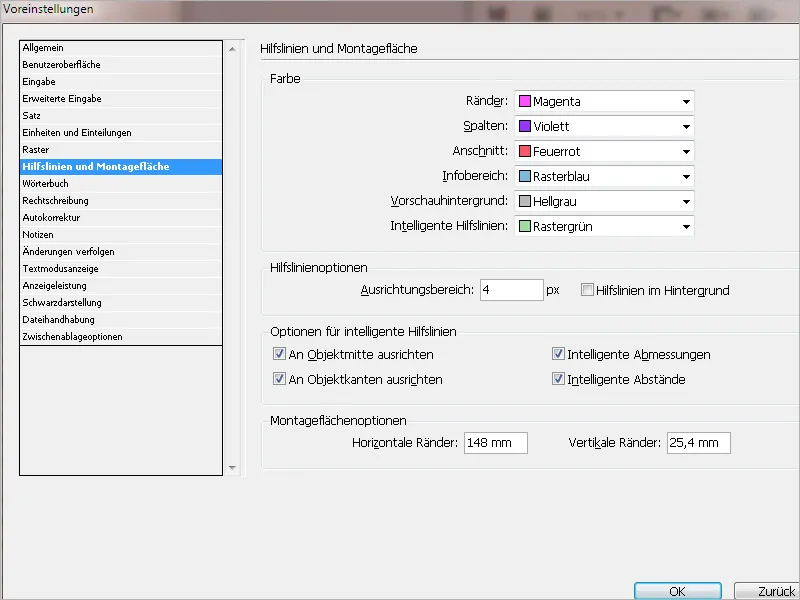Click the Violett color swatch
The image size is (800, 600).
tap(524, 126)
